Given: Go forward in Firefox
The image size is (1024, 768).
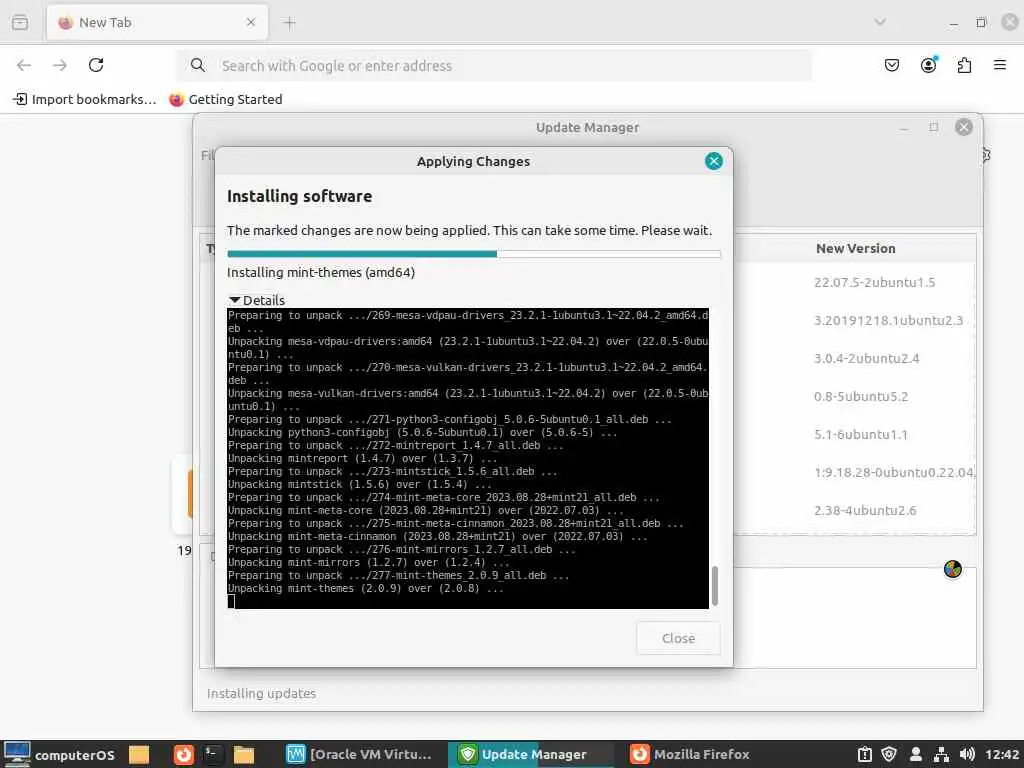Looking at the screenshot, I should pyautogui.click(x=60, y=65).
